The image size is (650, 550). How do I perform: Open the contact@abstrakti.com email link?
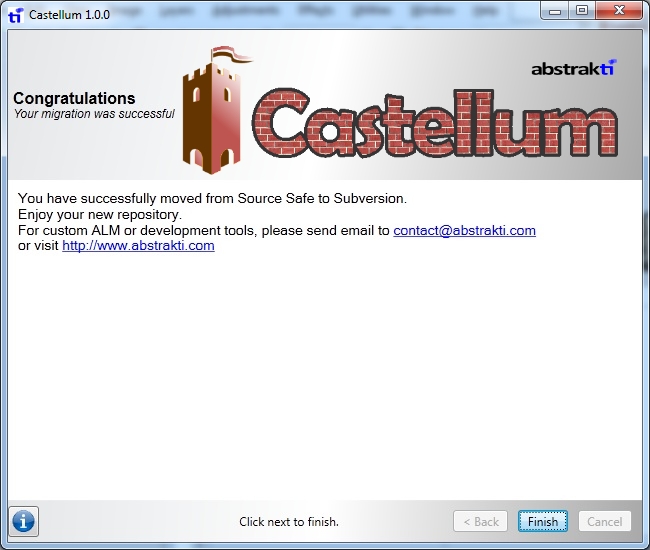pos(464,230)
